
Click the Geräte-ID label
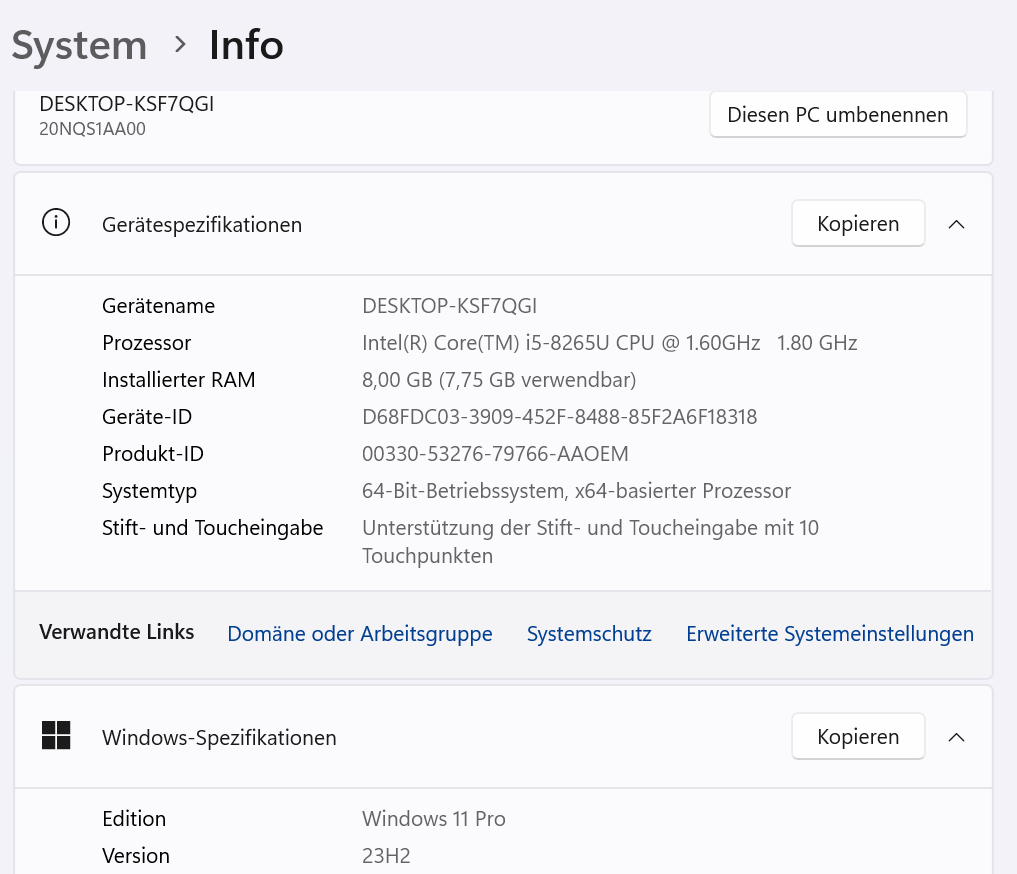[x=147, y=416]
